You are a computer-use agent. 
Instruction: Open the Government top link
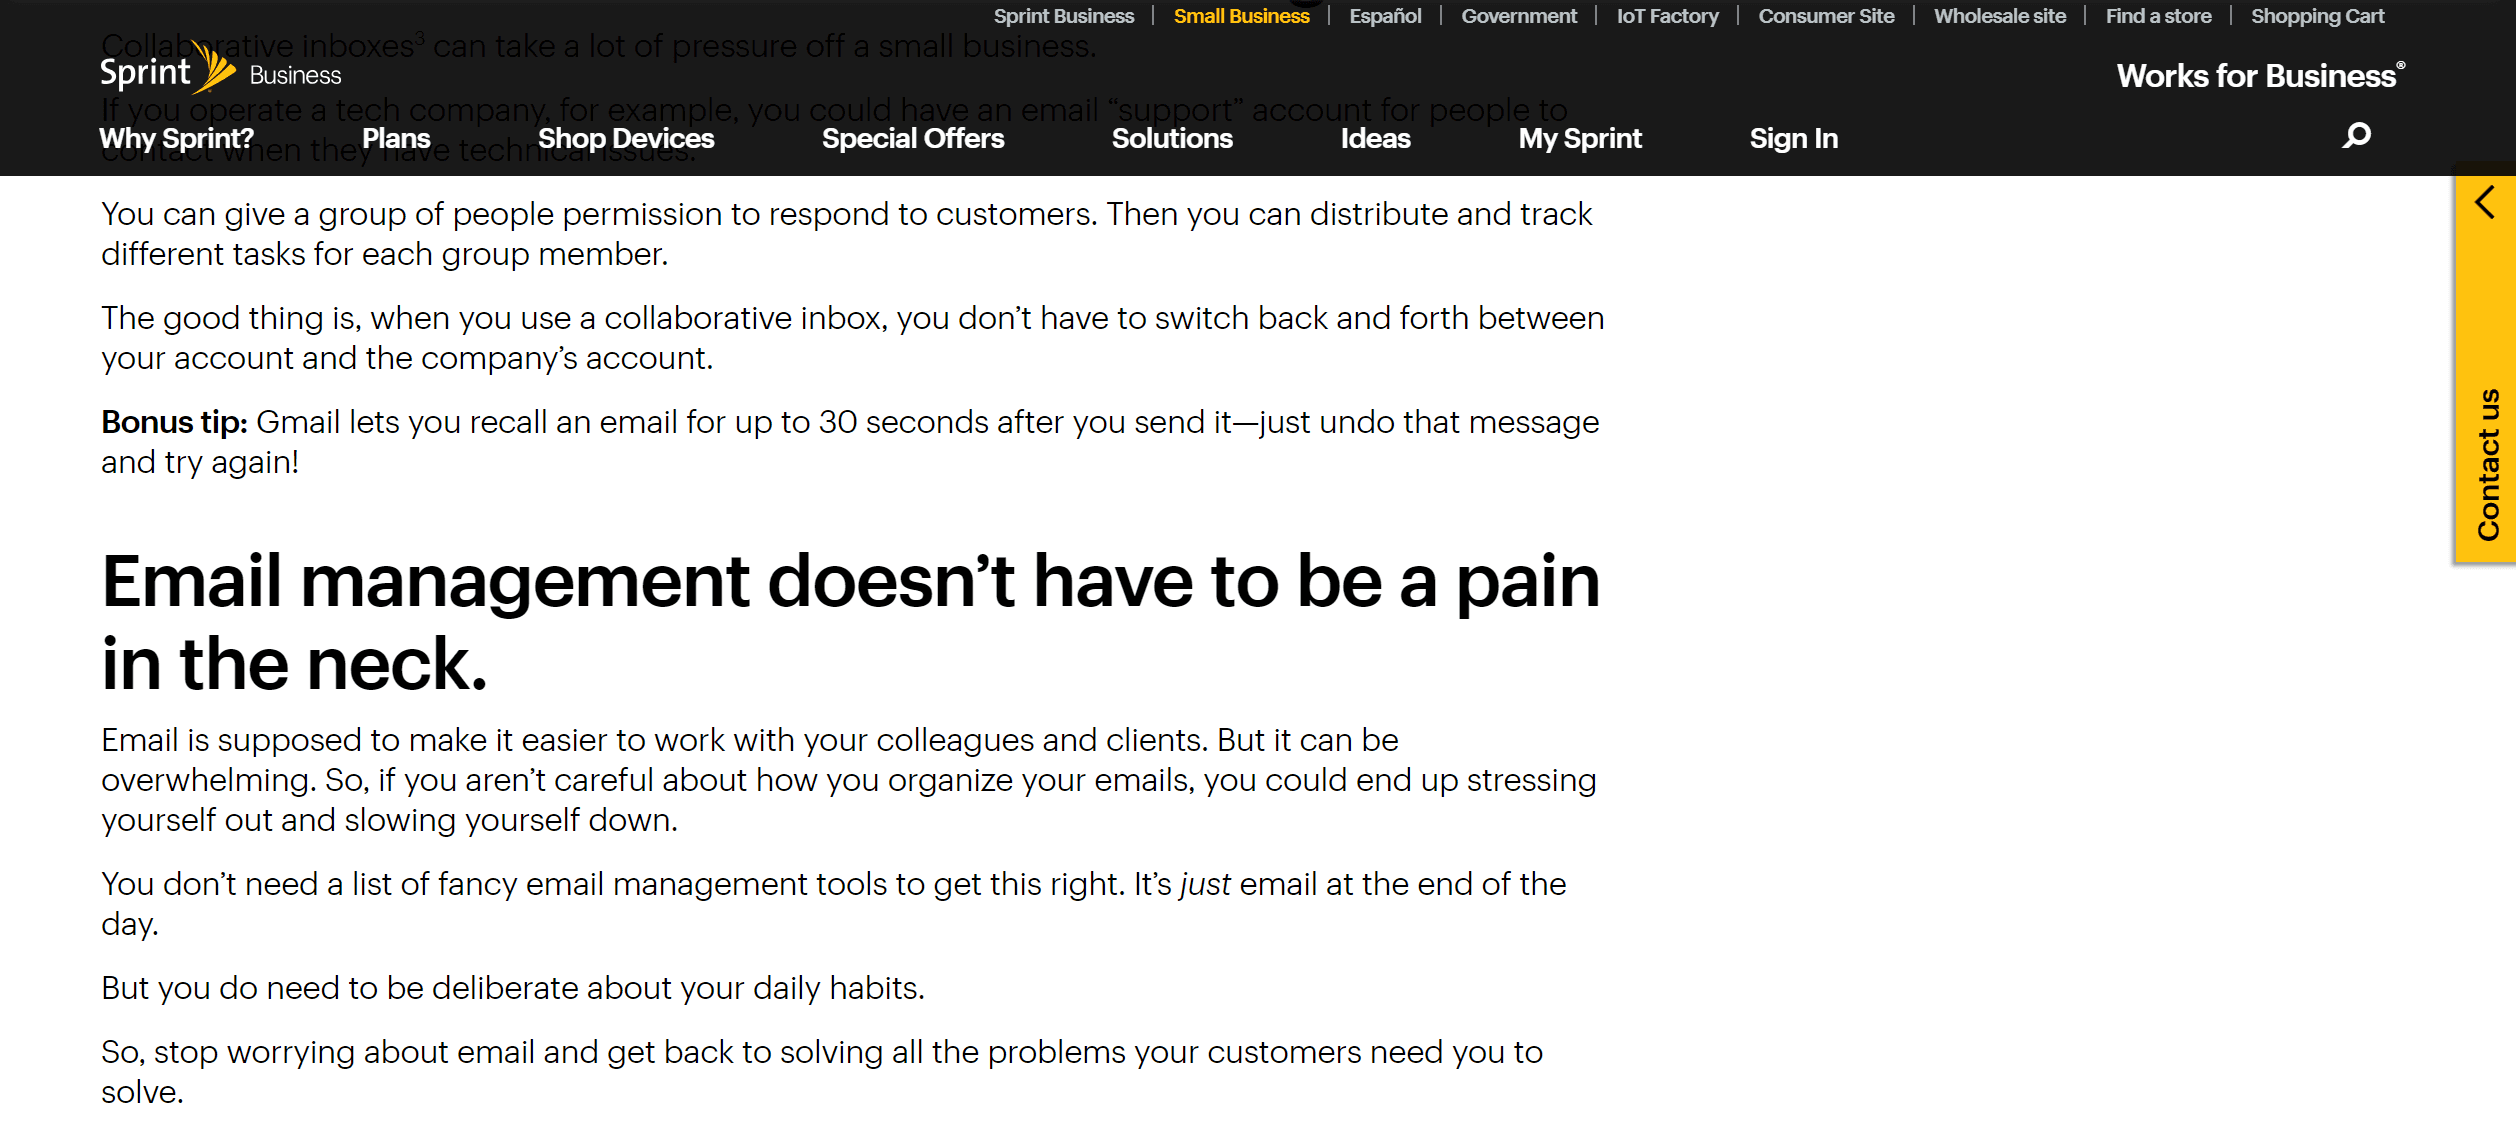[x=1518, y=16]
